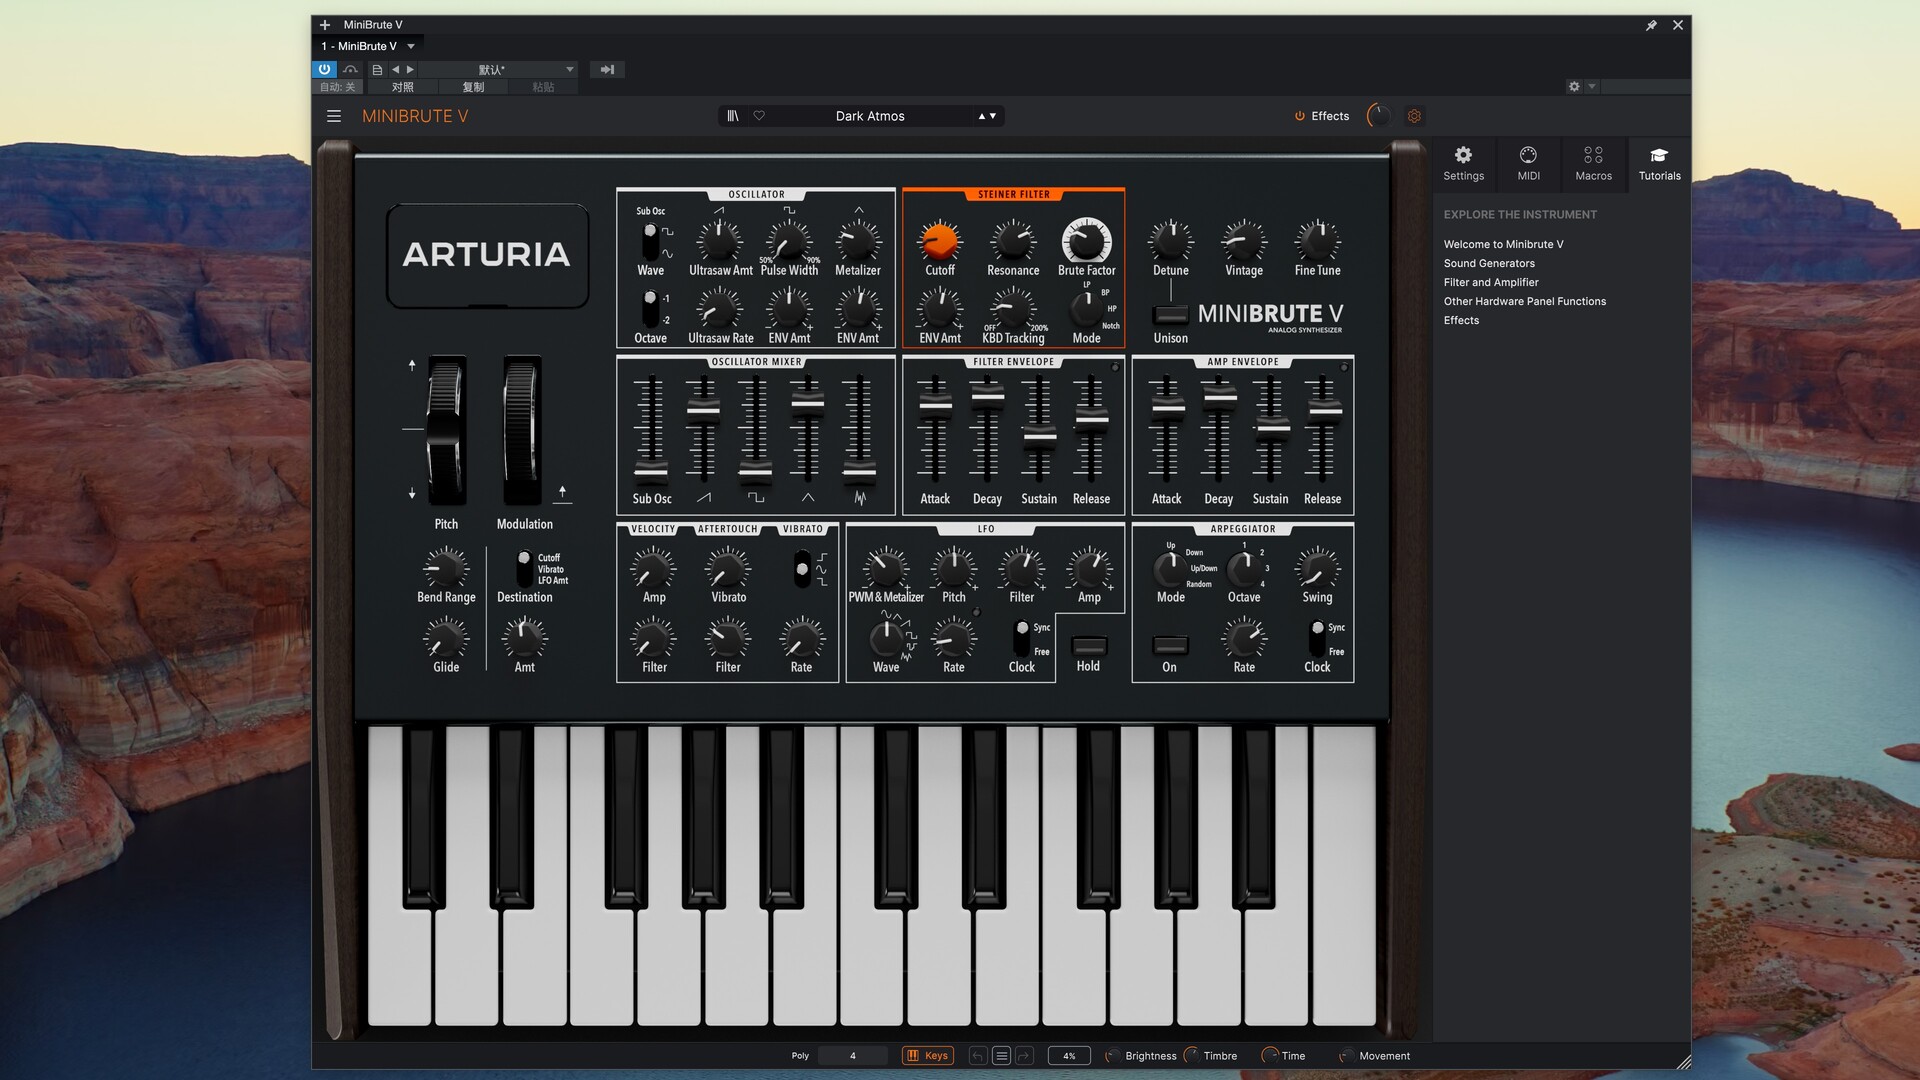
Task: Toggle the LFO Clock Sync/Free switch
Action: click(x=1022, y=638)
